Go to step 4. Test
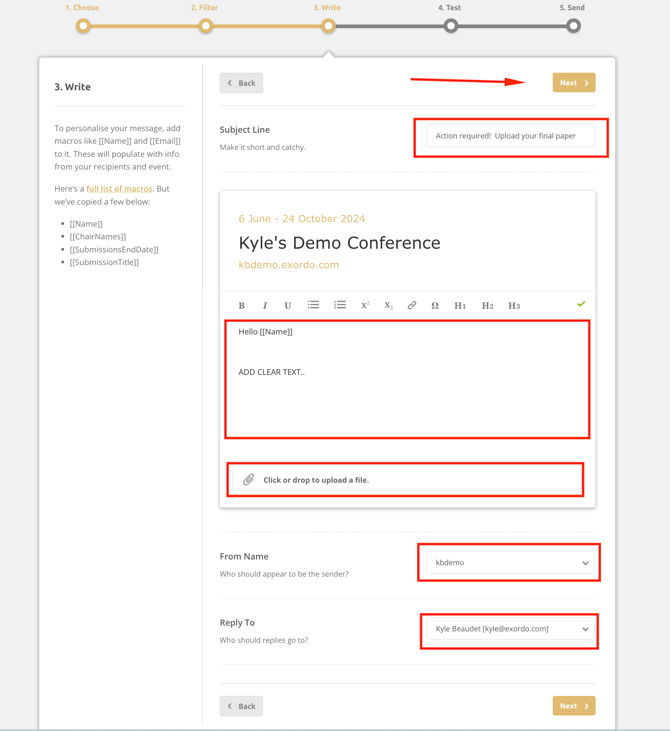 [x=451, y=26]
